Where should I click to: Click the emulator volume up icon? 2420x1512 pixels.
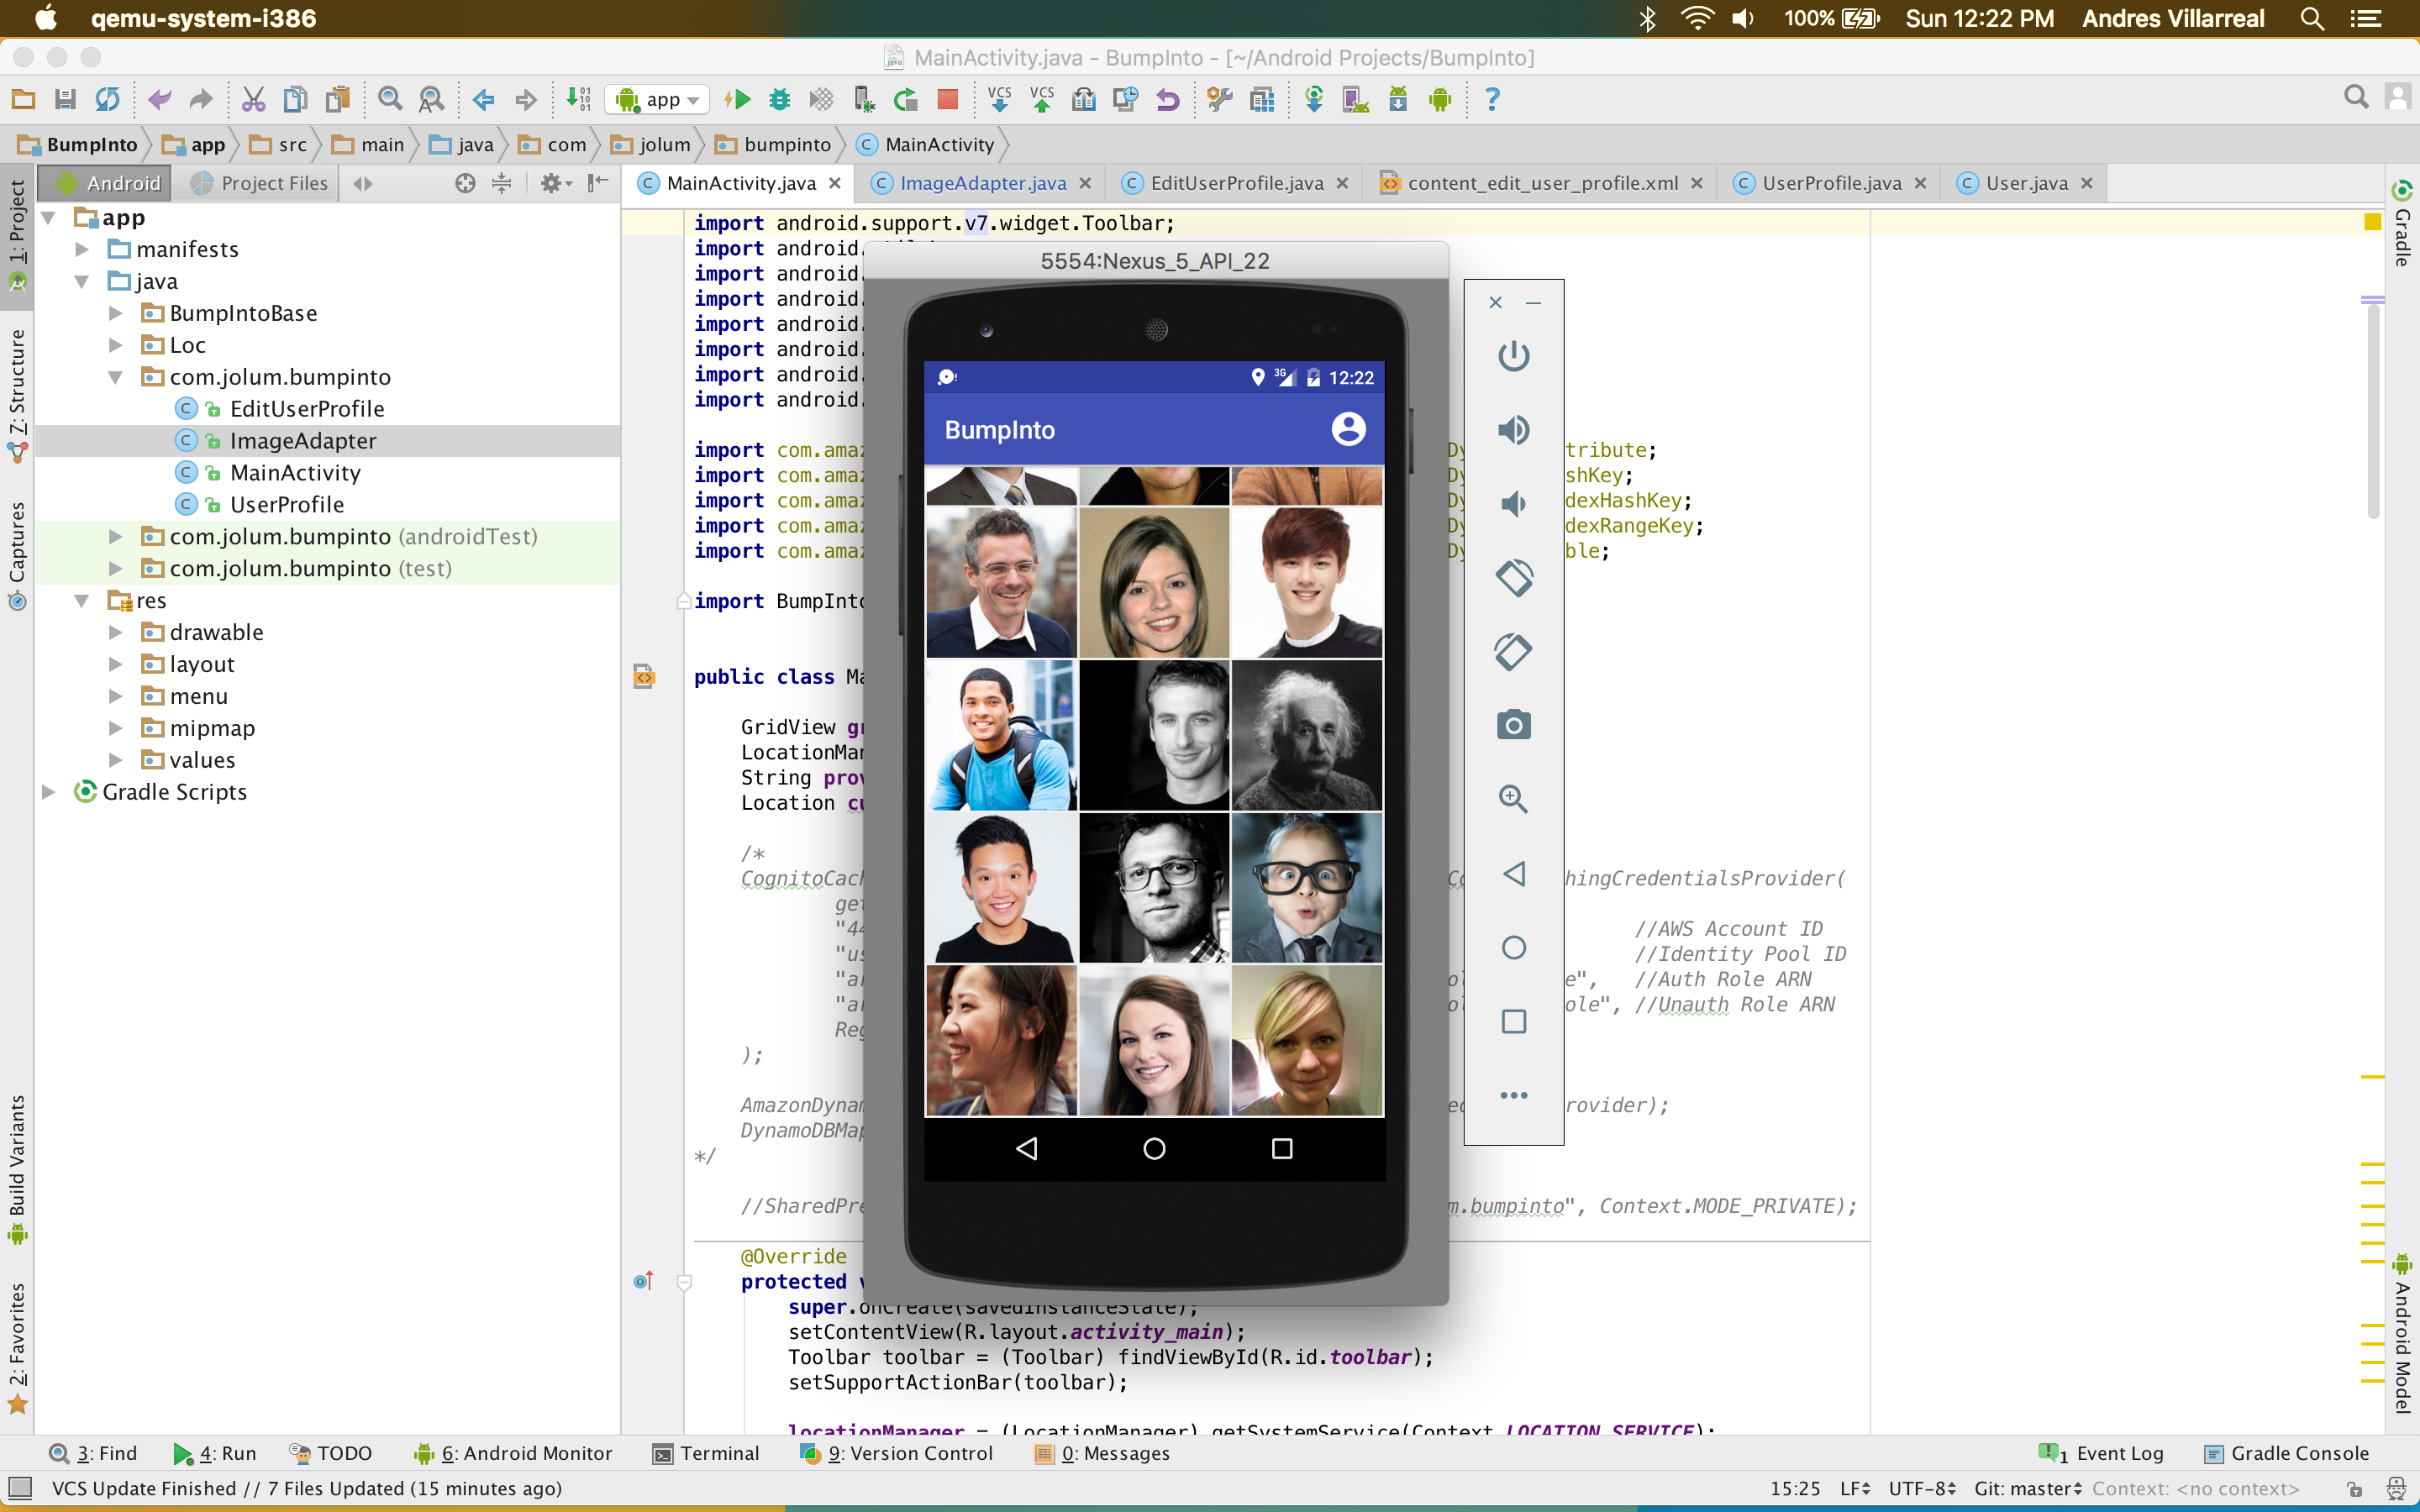pos(1513,430)
